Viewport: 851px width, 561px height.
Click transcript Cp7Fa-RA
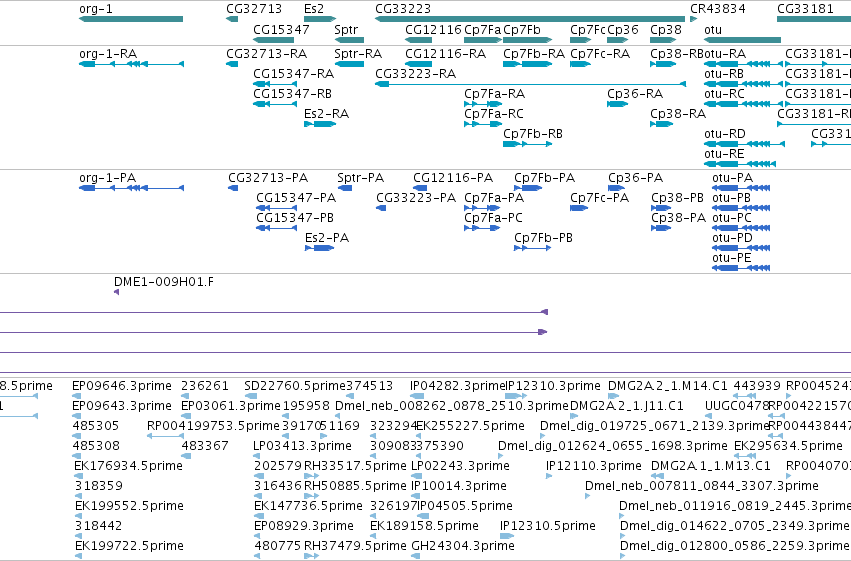click(483, 104)
